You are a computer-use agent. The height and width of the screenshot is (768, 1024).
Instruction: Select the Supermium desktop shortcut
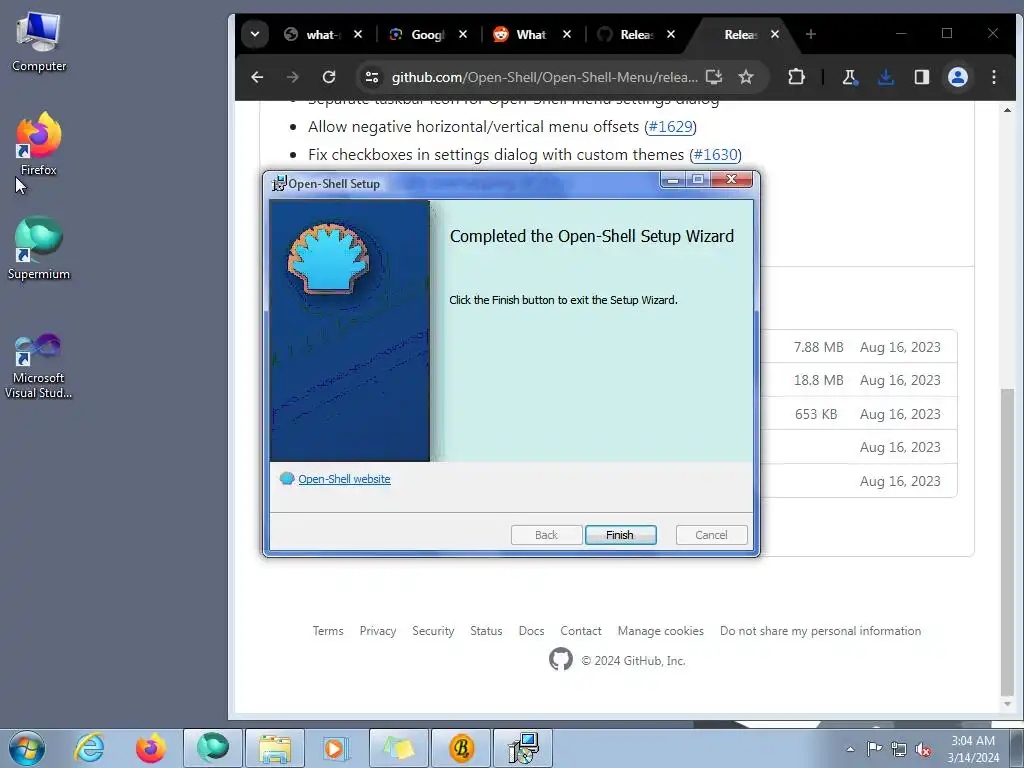(x=39, y=248)
